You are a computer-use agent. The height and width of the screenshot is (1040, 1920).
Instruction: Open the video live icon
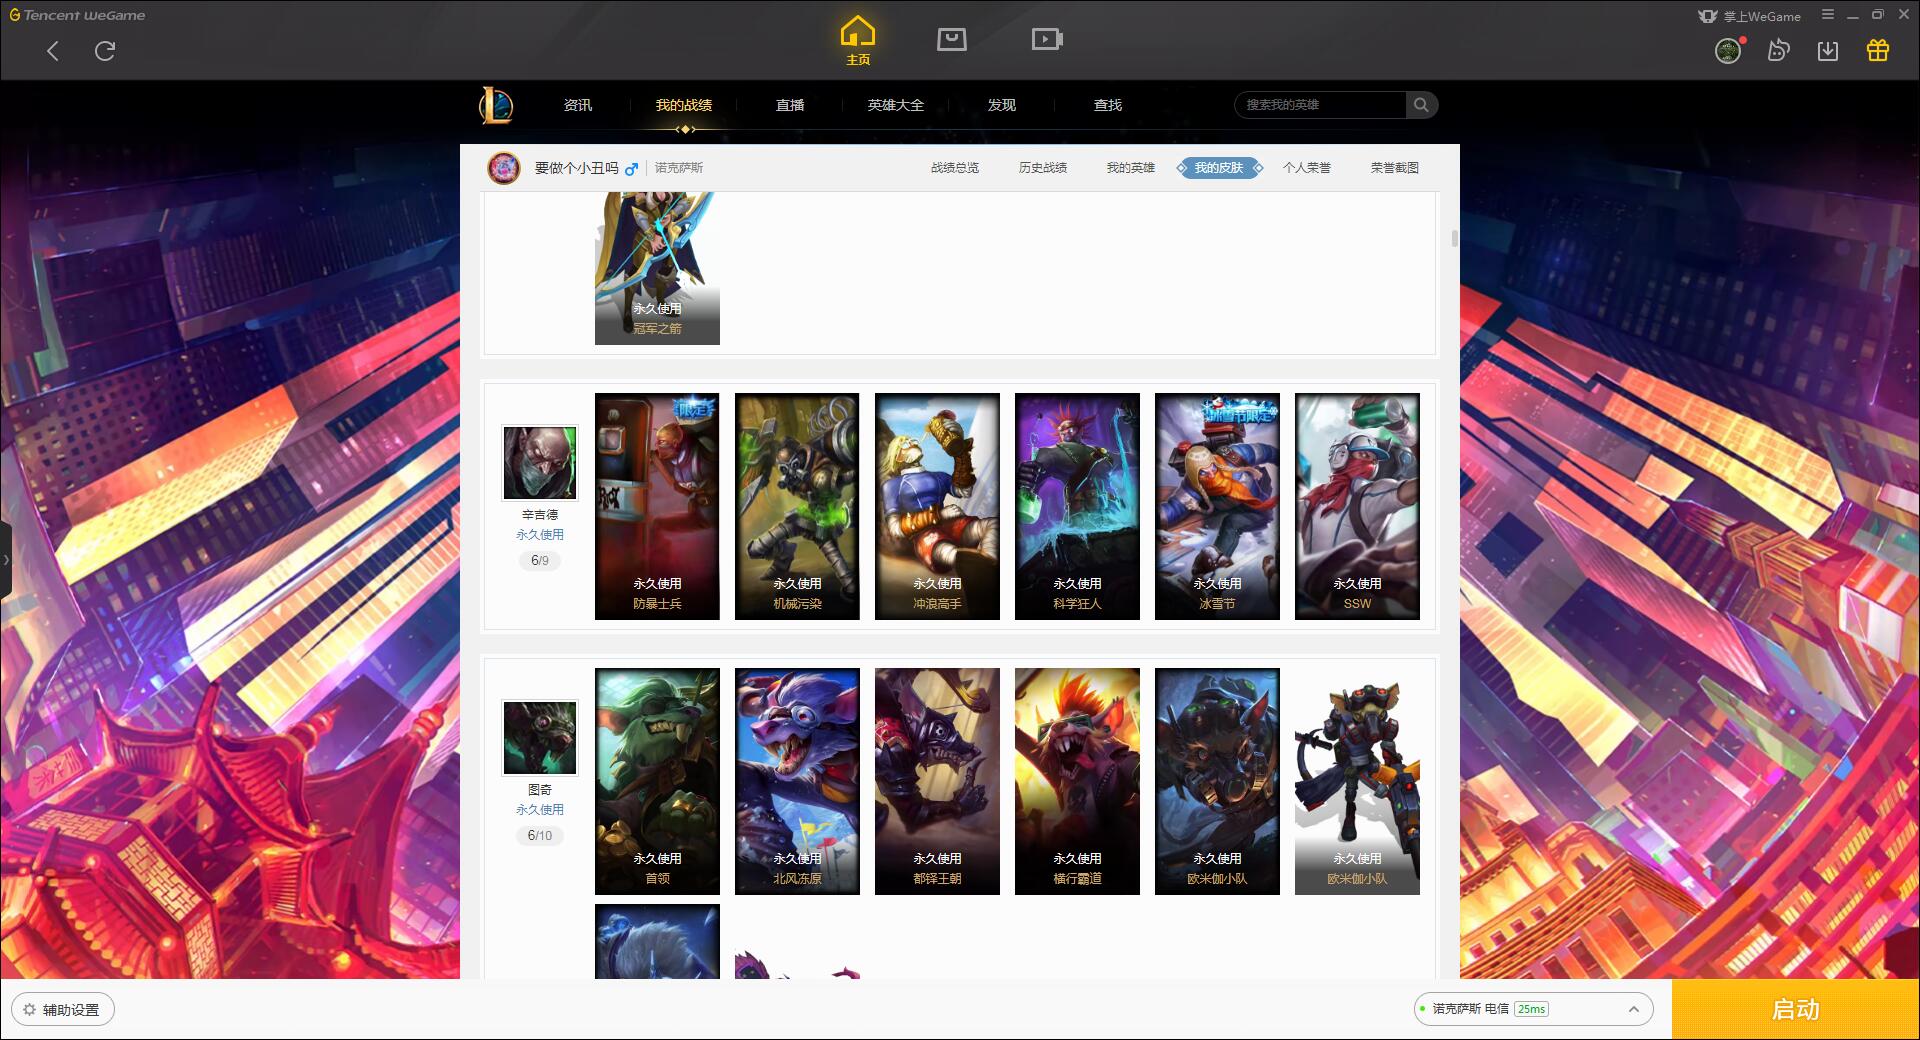point(1047,39)
